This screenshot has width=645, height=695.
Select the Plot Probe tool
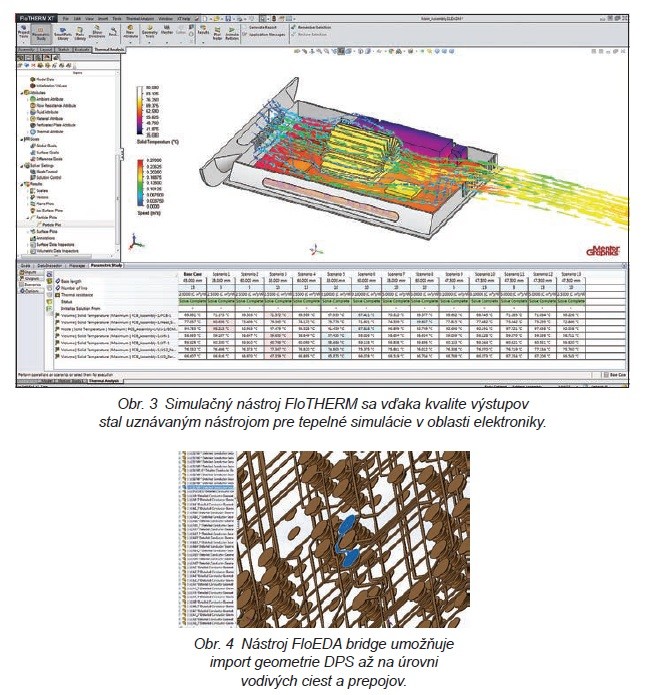217,33
